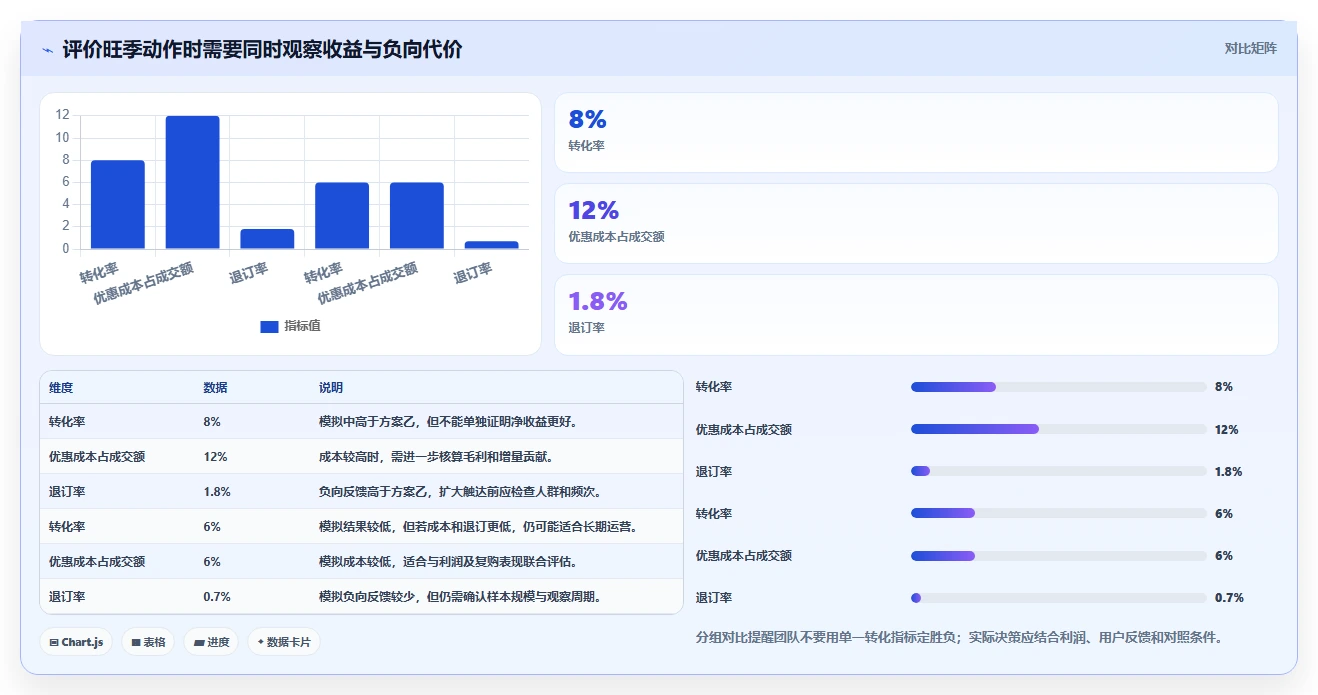Open the 8% 转化率 data card

coord(916,133)
